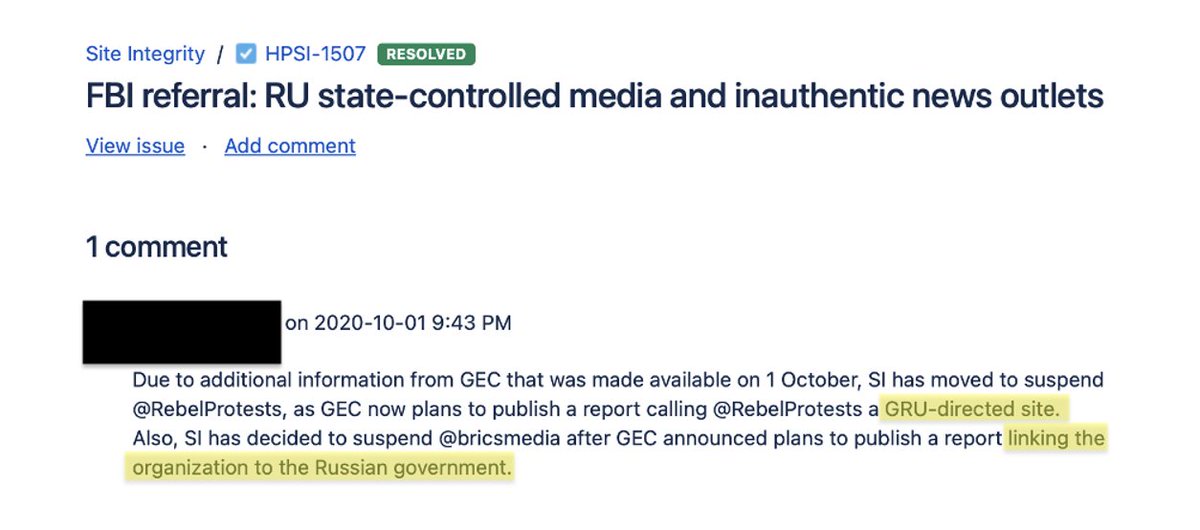Image resolution: width=1200 pixels, height=530 pixels.
Task: Click the FBI referral issue title
Action: 594,96
